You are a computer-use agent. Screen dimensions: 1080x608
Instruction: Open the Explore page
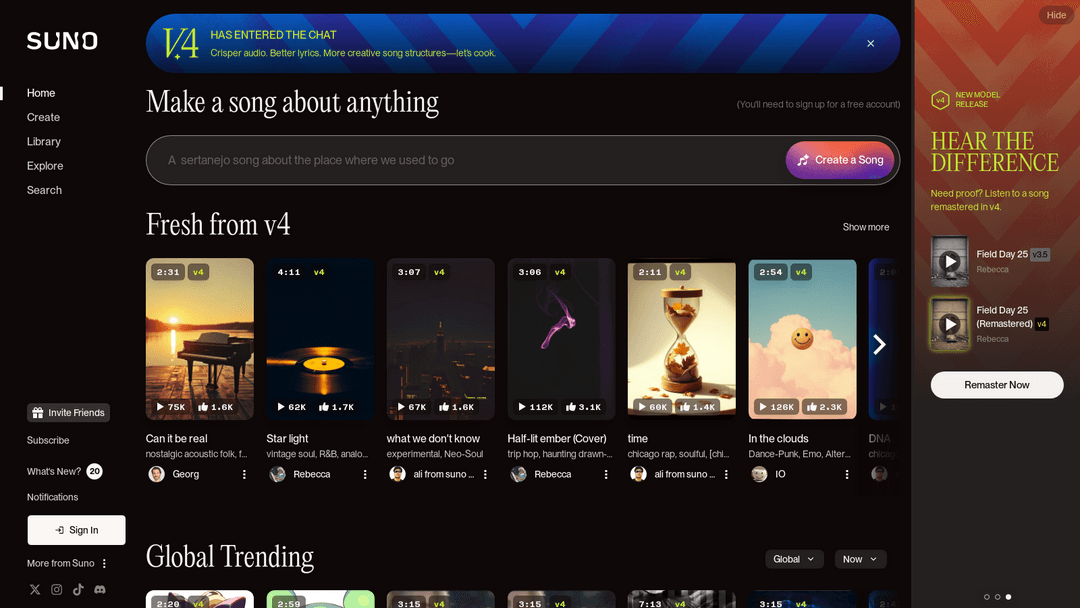[x=45, y=166]
